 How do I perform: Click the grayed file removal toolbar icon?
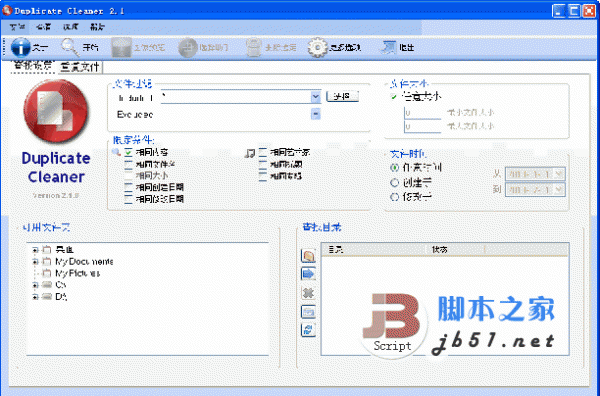click(x=253, y=47)
